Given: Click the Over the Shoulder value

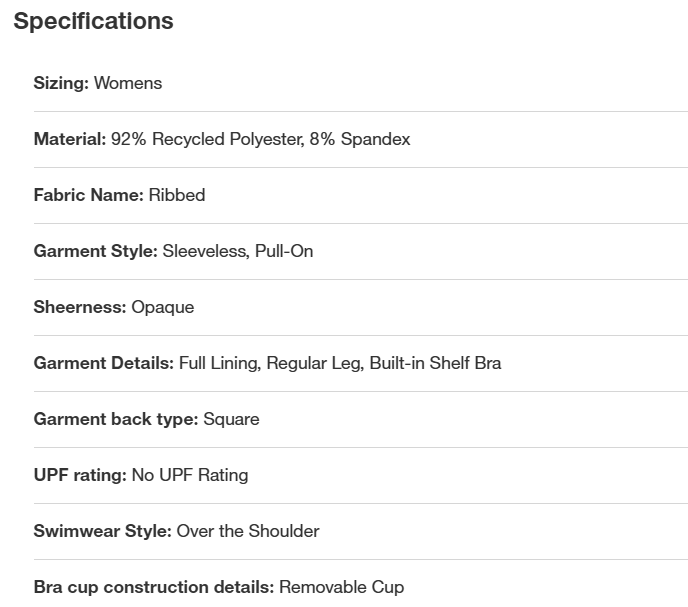Looking at the screenshot, I should (x=248, y=531).
